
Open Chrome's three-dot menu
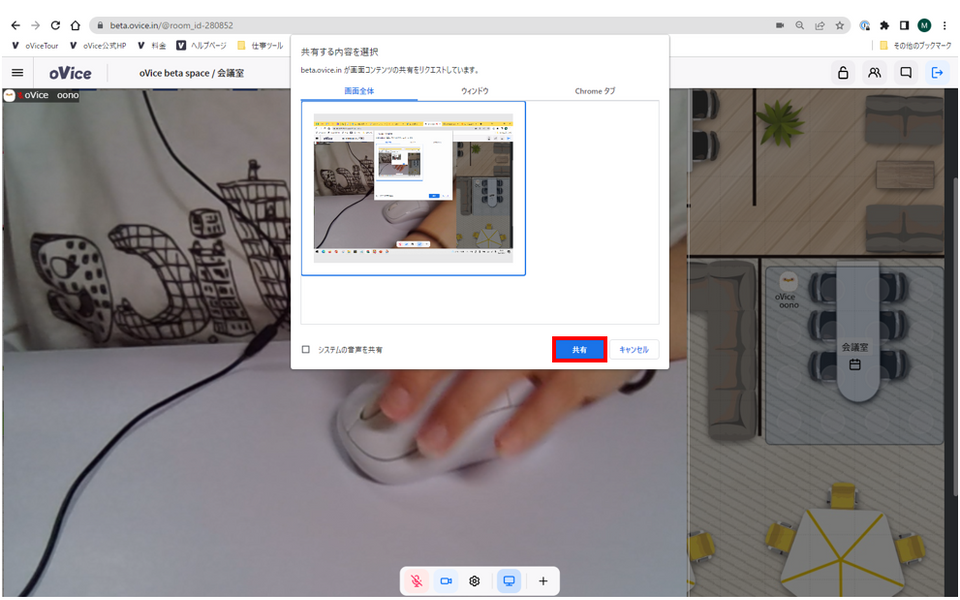tap(945, 26)
